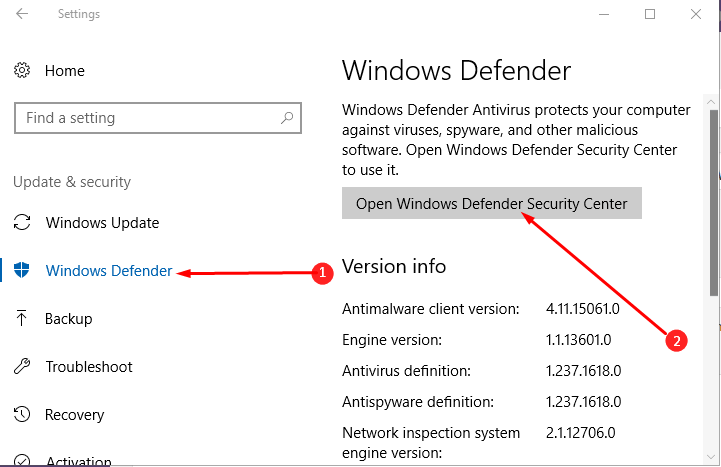Click the Update & security section label

click(72, 182)
